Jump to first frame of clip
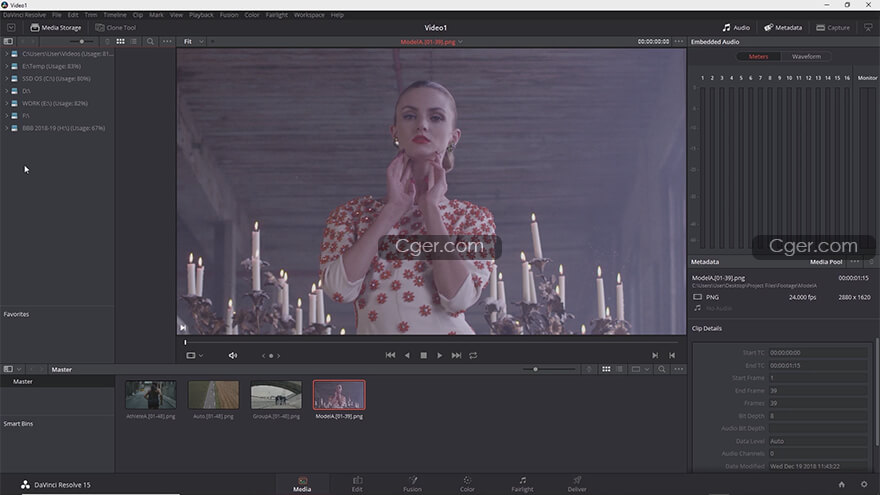This screenshot has height=495, width=880. pos(390,355)
